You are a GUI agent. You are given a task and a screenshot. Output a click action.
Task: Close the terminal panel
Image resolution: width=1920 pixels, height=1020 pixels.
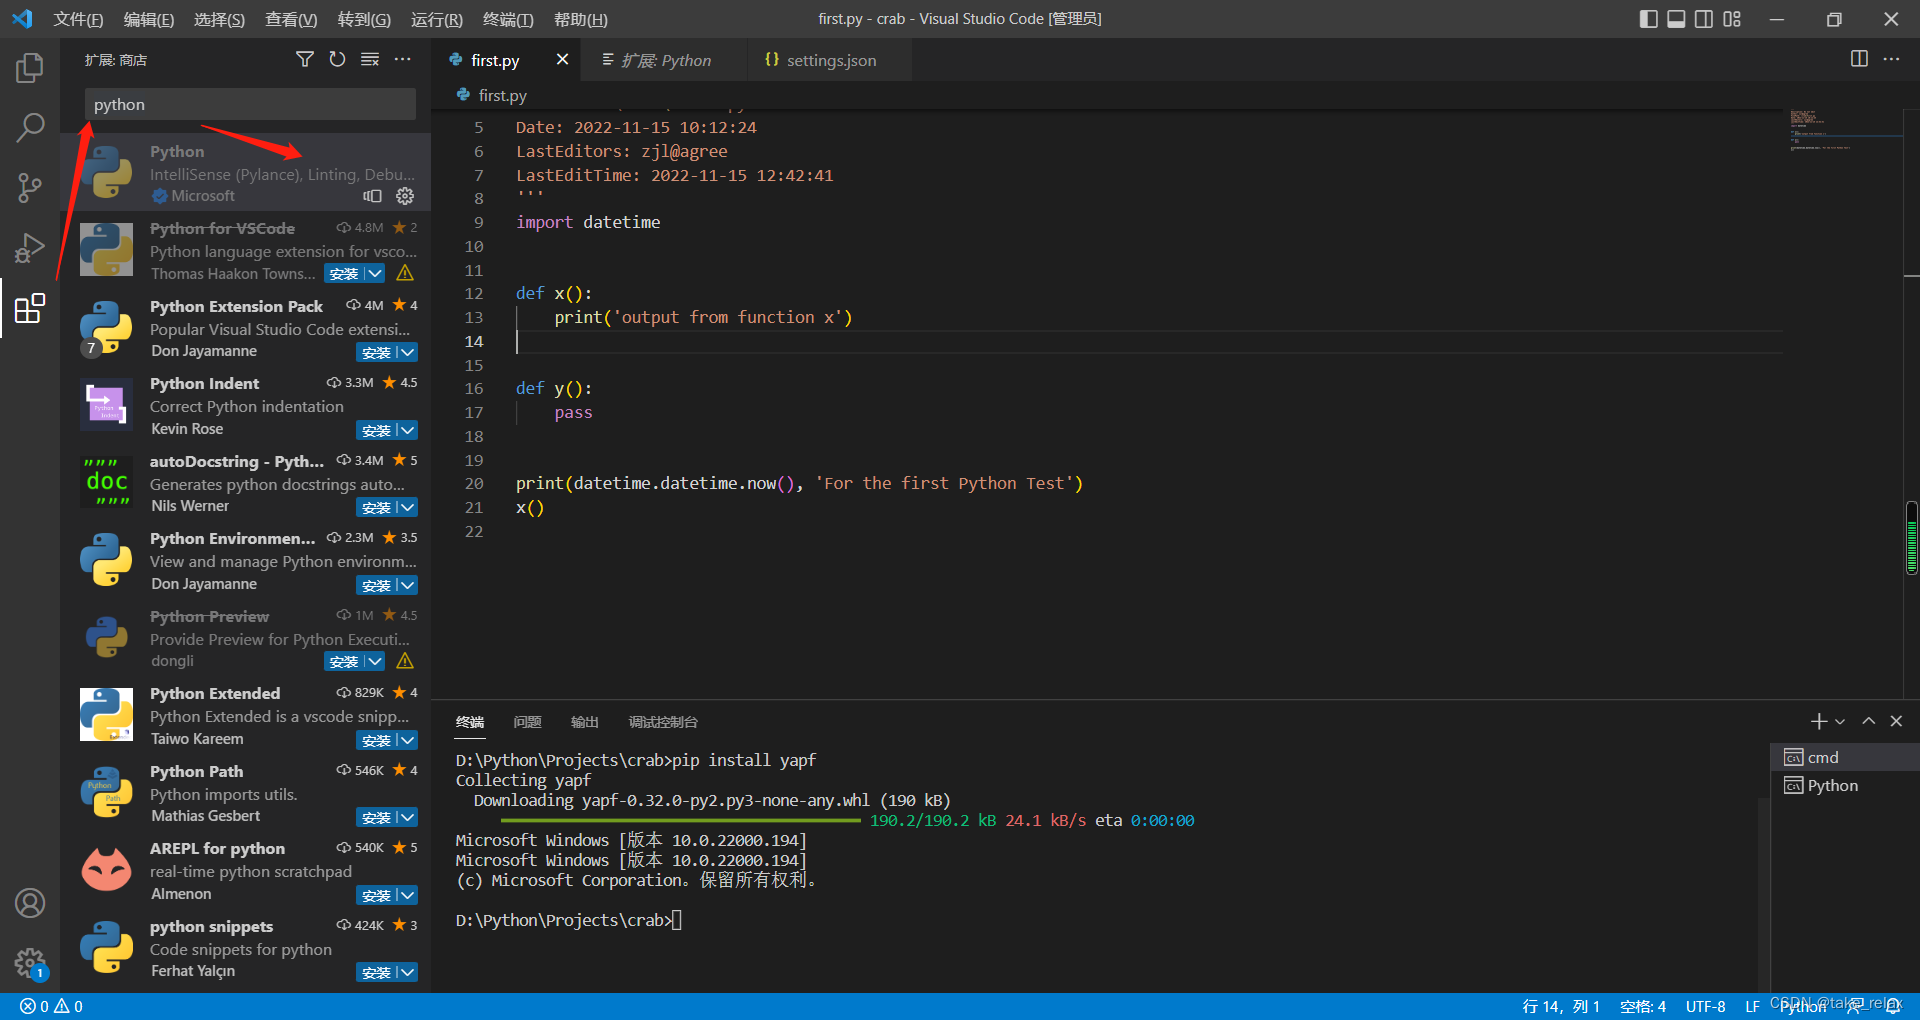1896,721
